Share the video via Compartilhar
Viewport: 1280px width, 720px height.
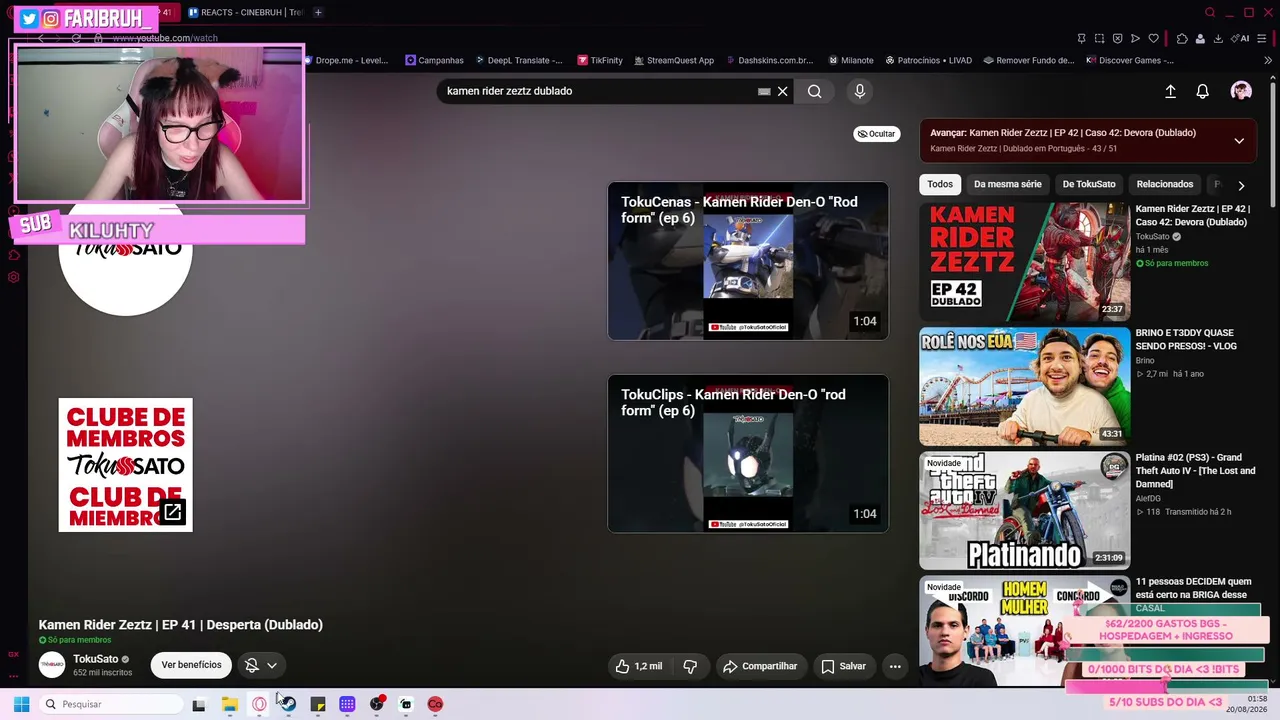[x=760, y=666]
